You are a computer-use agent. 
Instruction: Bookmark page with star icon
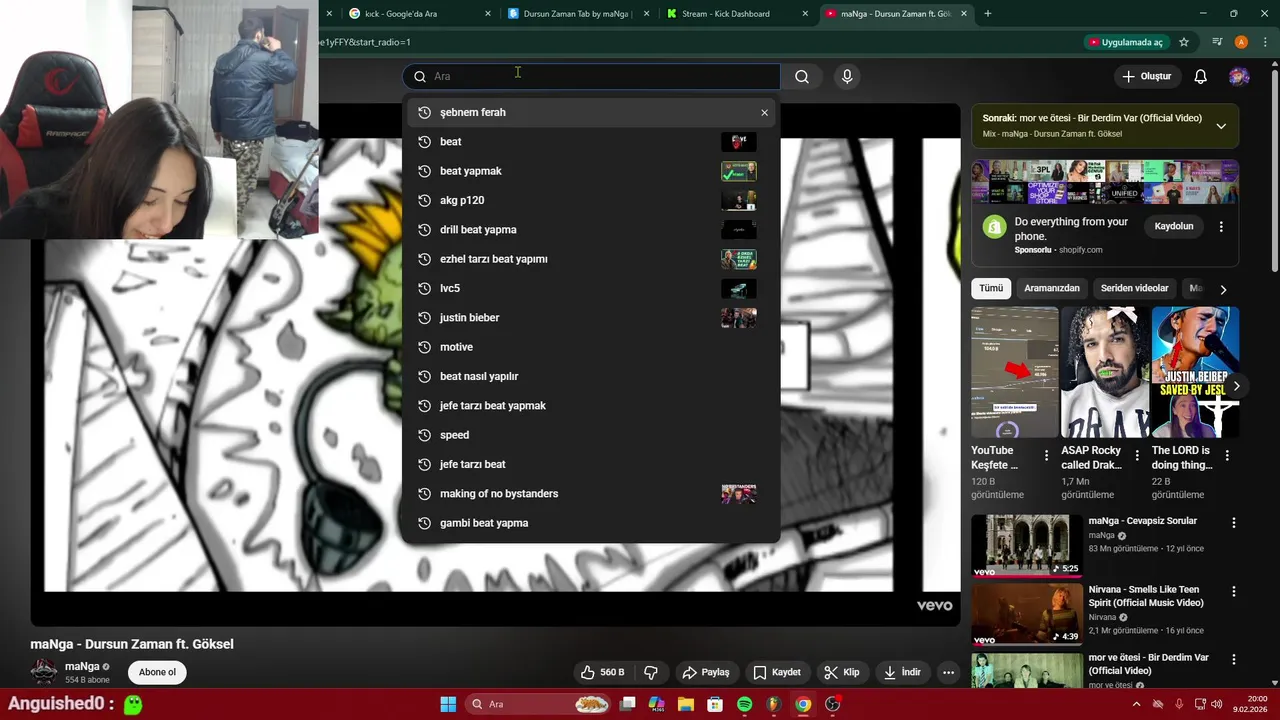point(1184,42)
